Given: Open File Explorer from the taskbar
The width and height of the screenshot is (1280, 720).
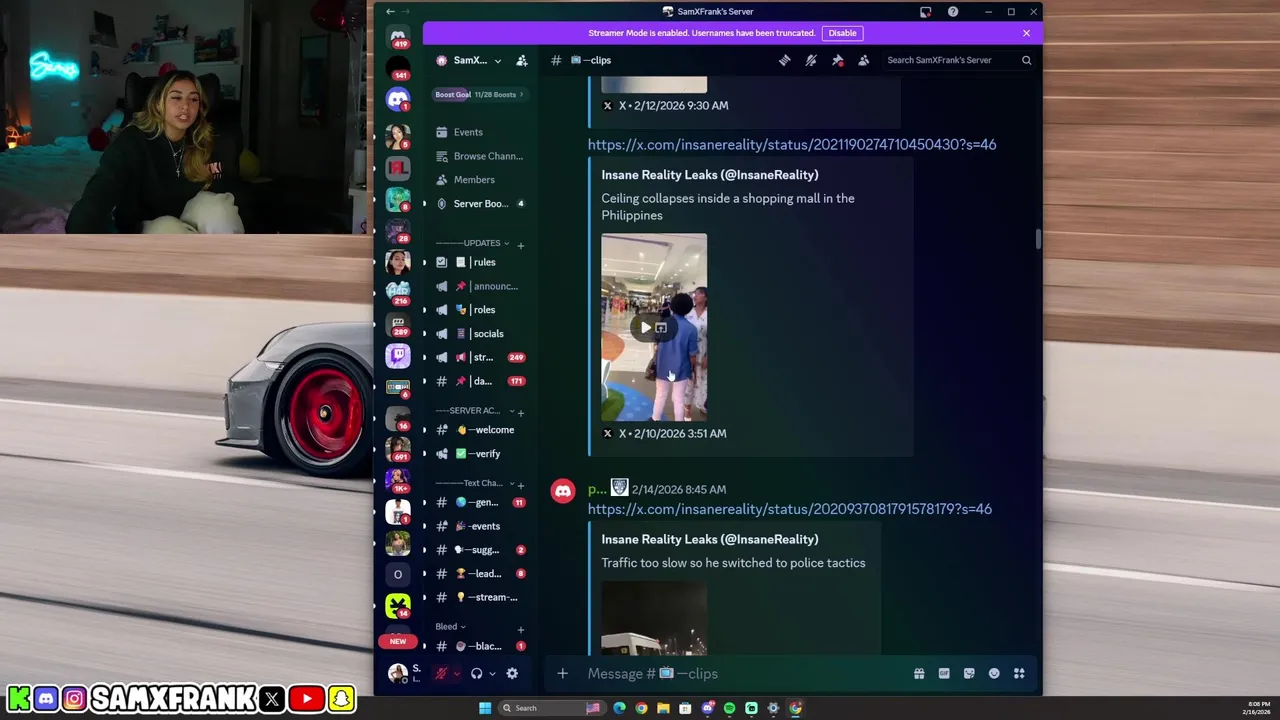Looking at the screenshot, I should 663,708.
